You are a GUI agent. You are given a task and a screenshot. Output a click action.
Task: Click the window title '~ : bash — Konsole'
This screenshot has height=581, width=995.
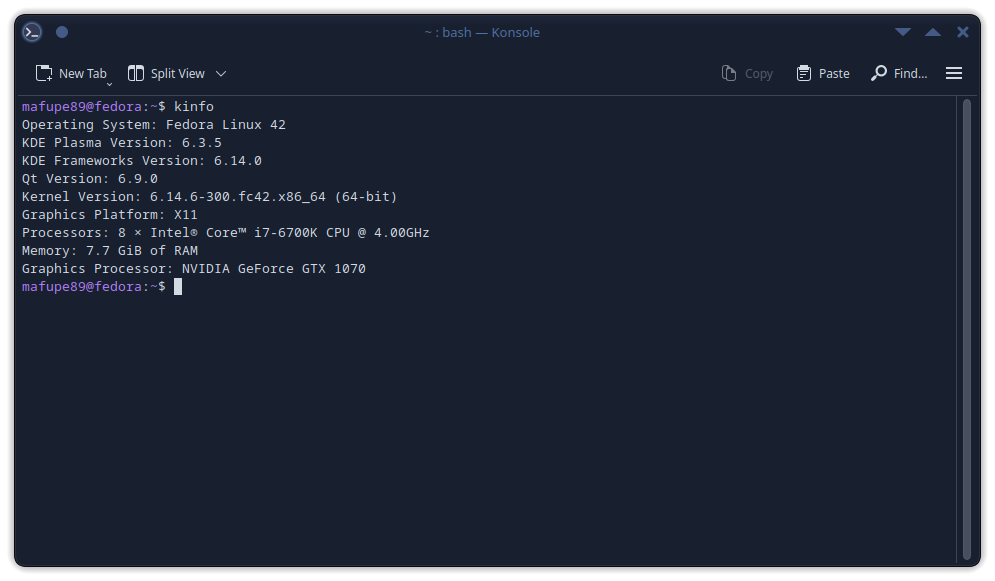tap(482, 32)
